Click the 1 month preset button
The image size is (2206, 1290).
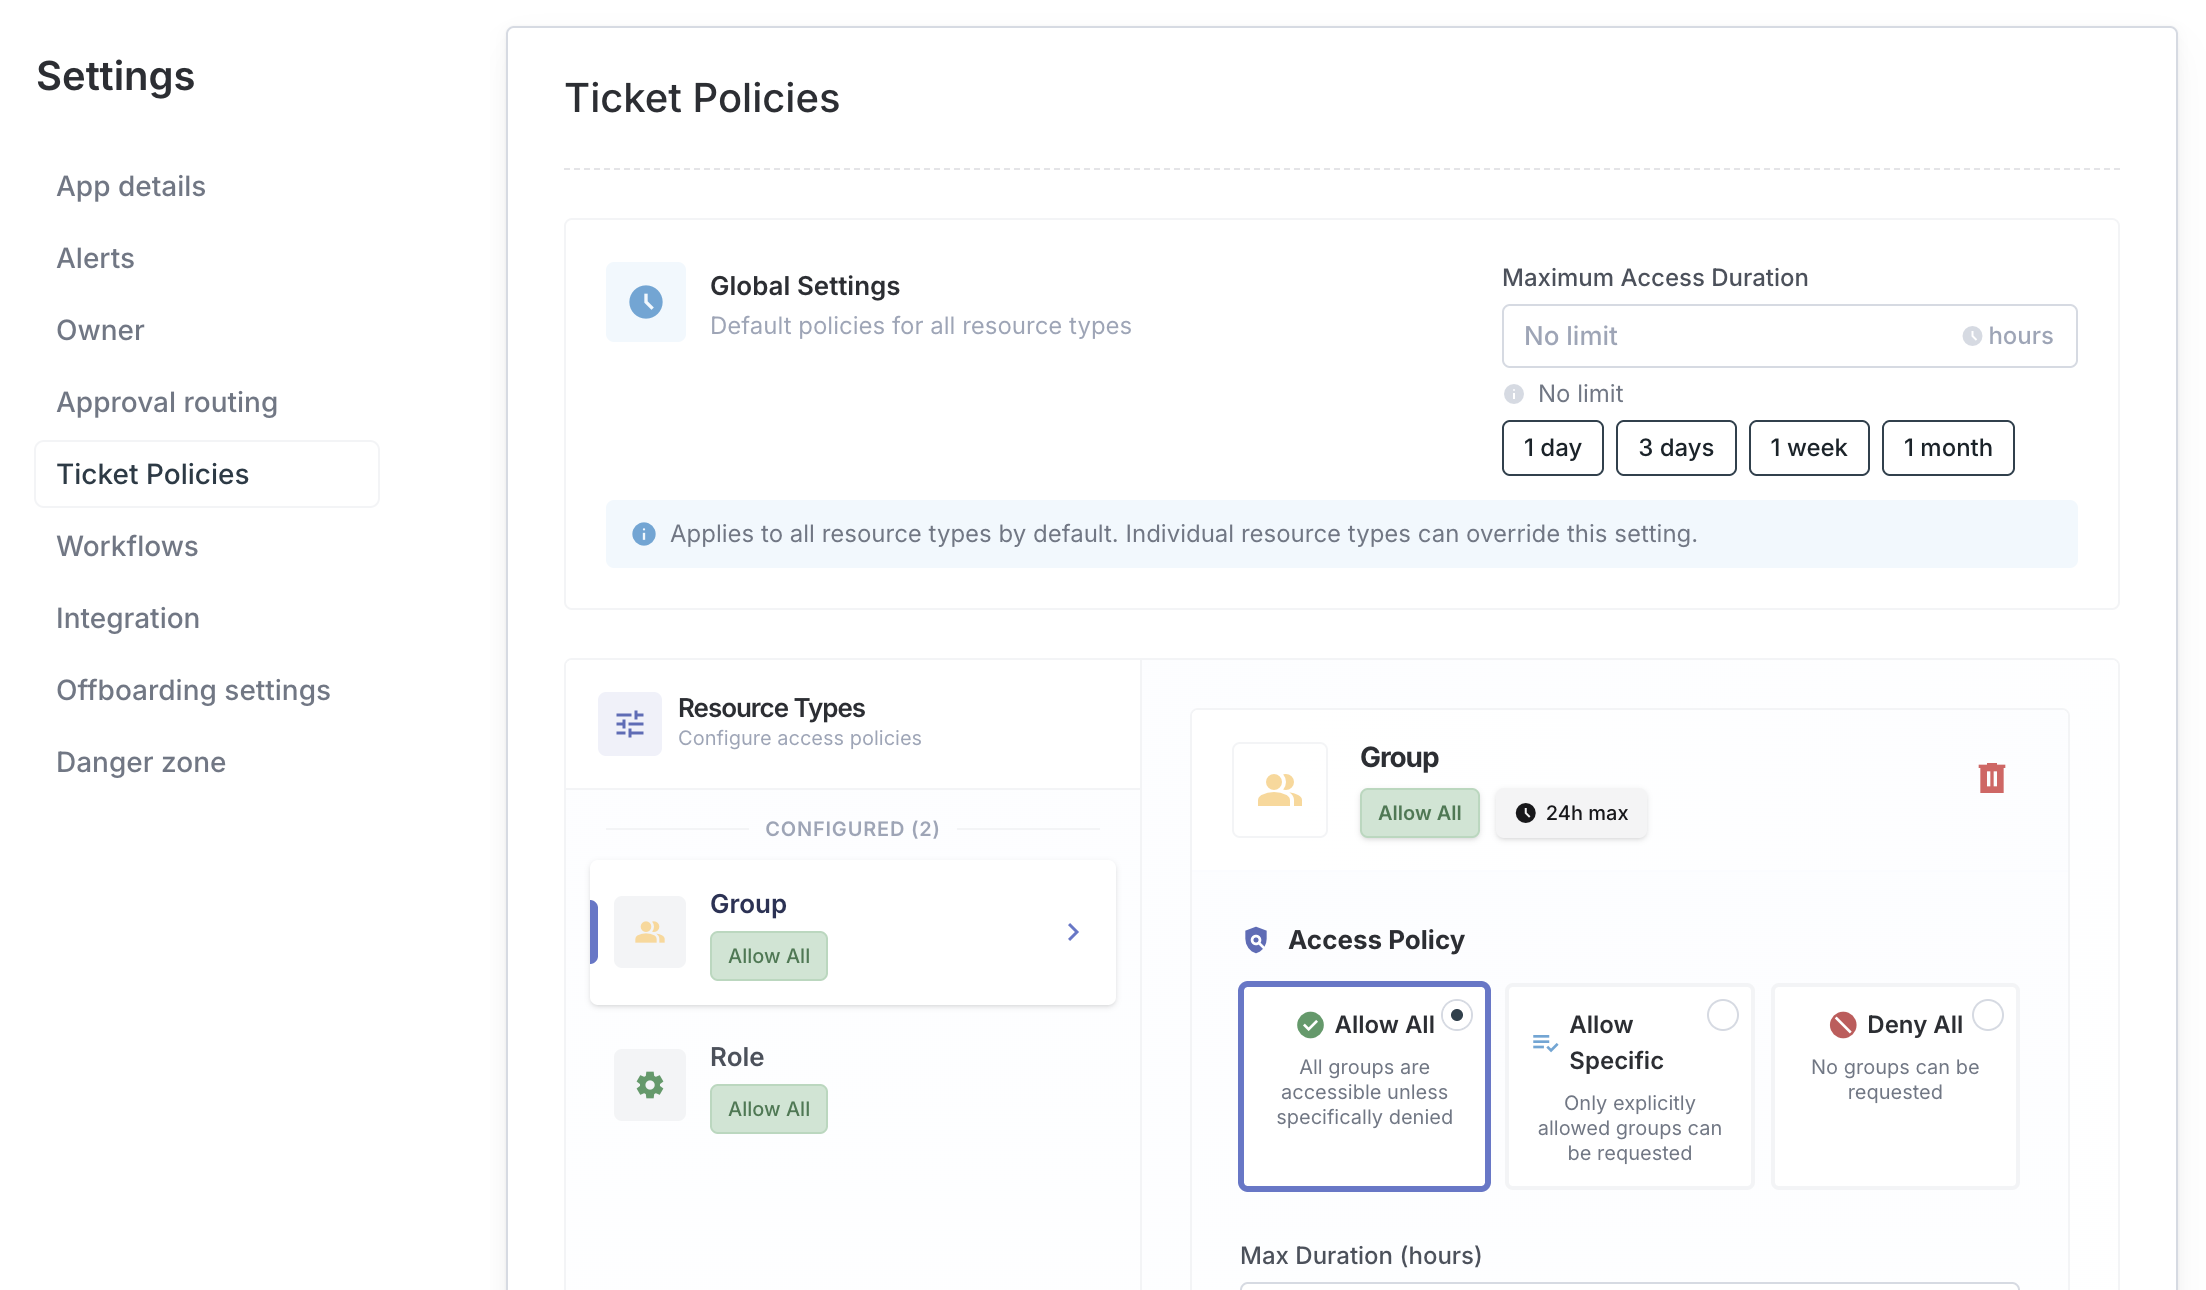[1947, 448]
